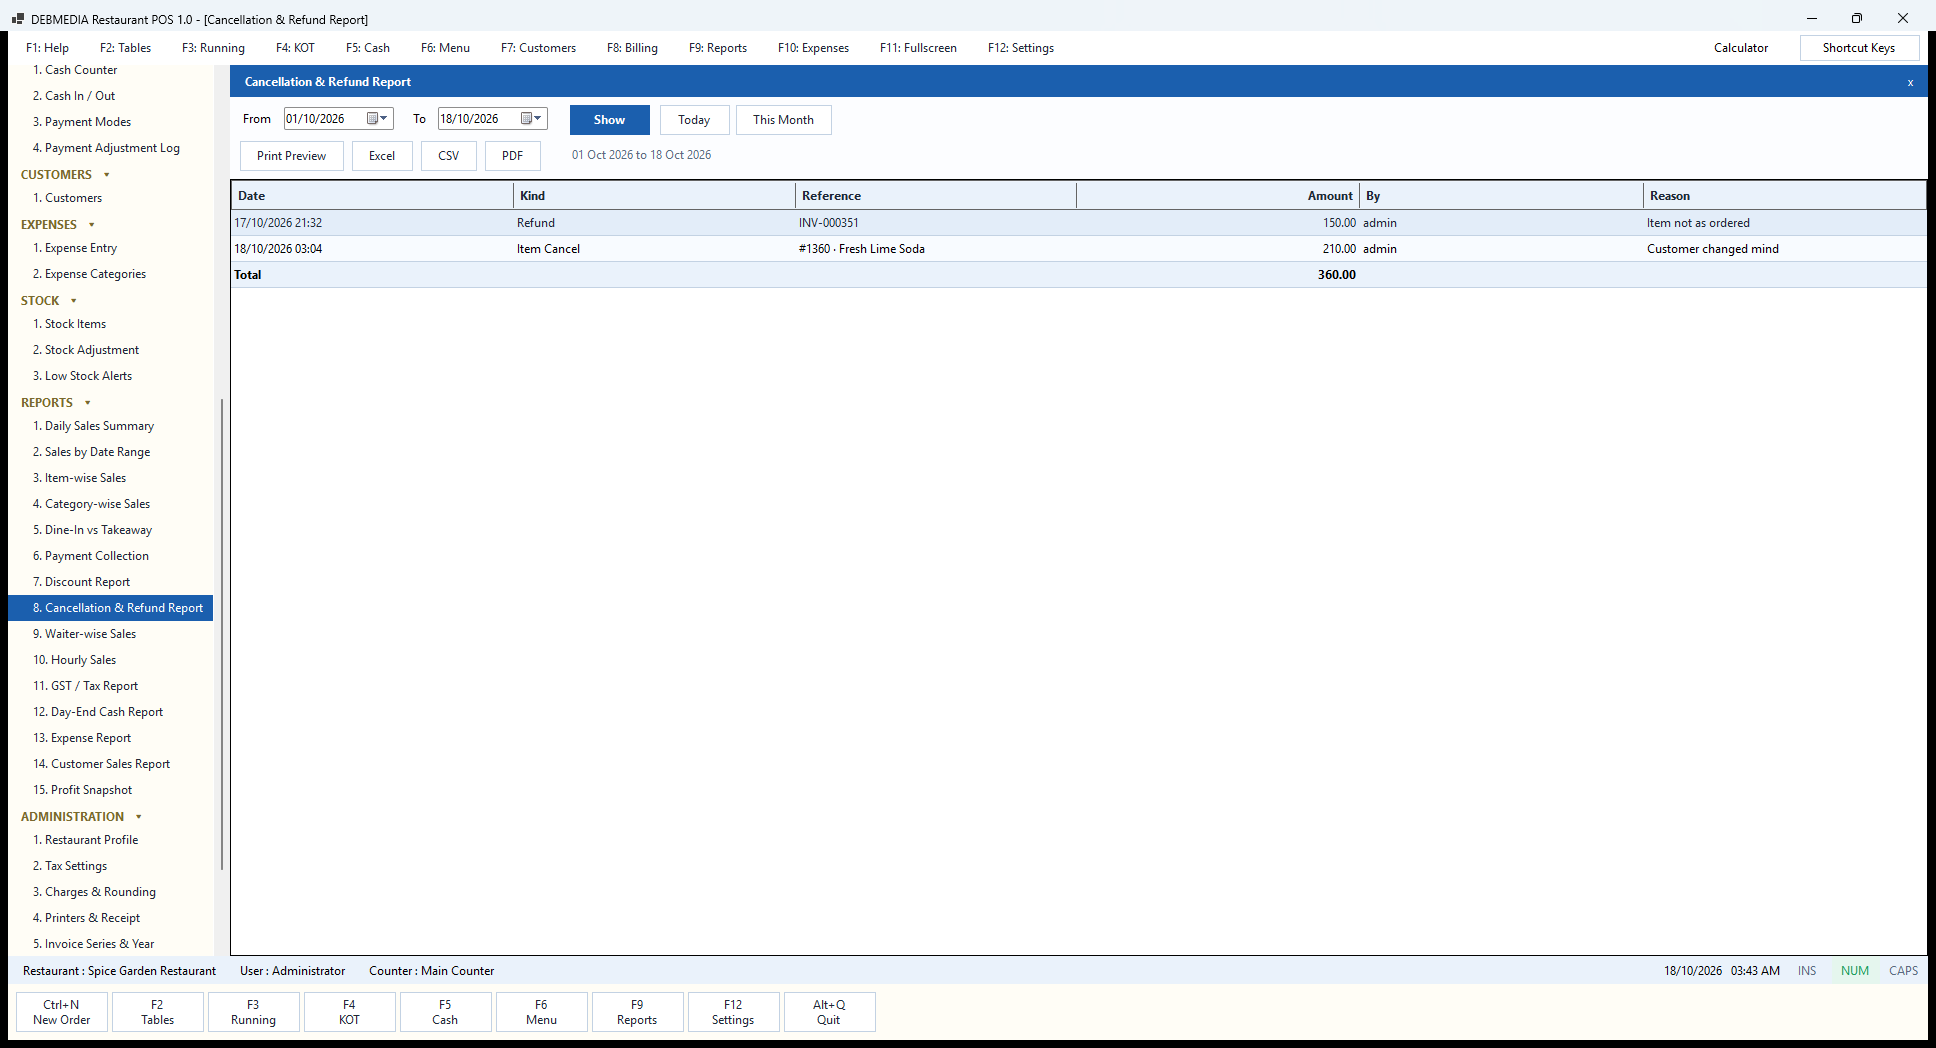Collapse the EXPENSES section arrow
The height and width of the screenshot is (1048, 1936).
tap(92, 225)
